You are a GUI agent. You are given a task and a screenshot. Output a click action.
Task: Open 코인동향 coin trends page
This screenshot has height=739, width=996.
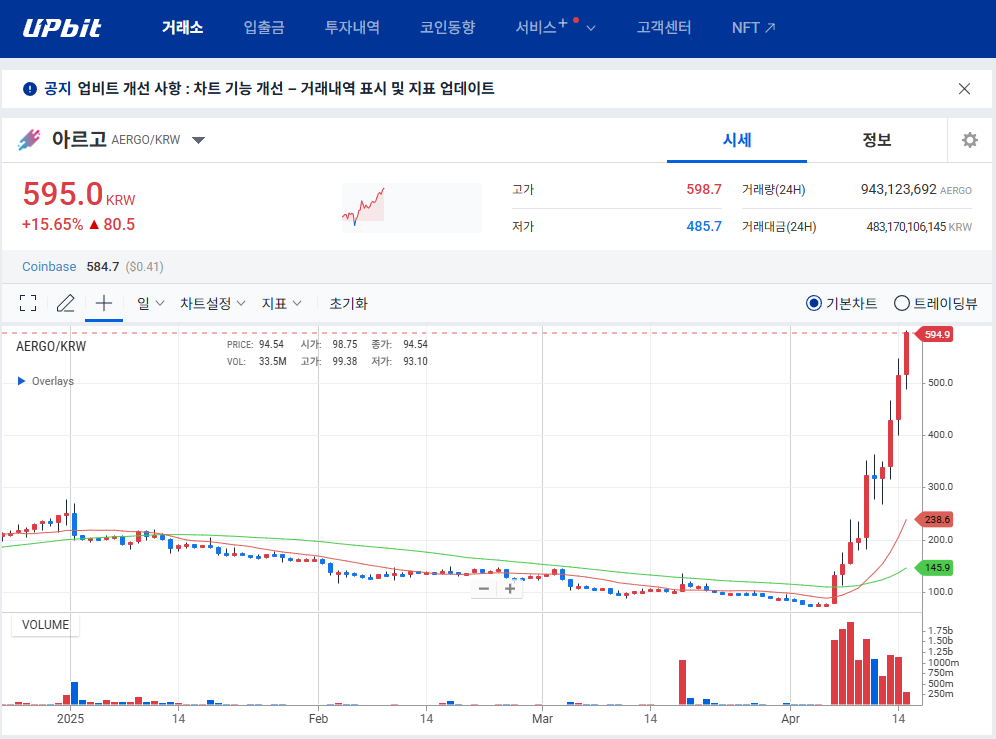click(x=447, y=27)
